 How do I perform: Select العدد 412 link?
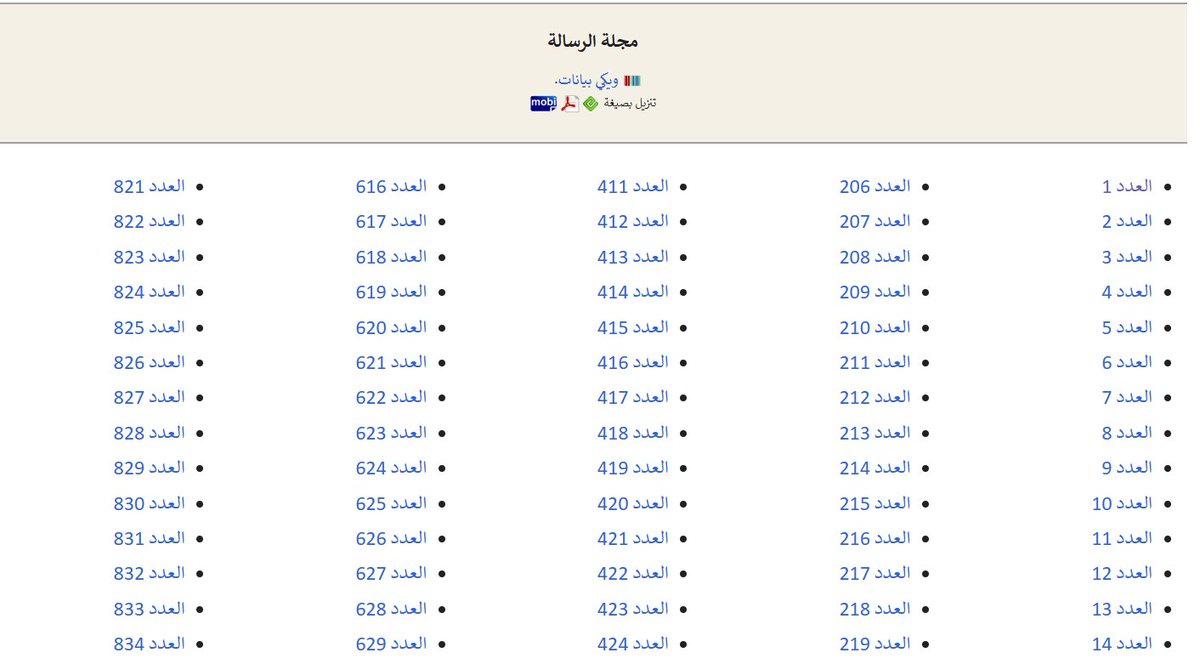tap(633, 221)
